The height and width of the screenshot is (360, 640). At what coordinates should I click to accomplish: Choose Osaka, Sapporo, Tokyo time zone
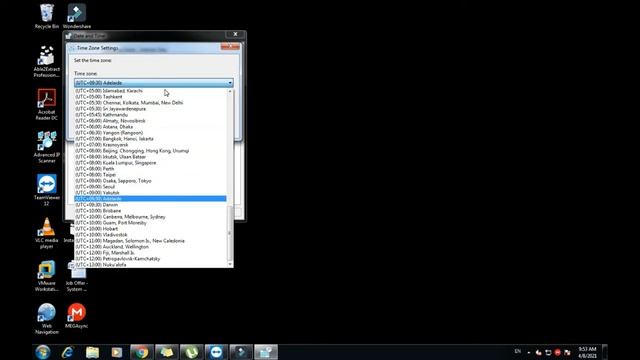(x=150, y=180)
